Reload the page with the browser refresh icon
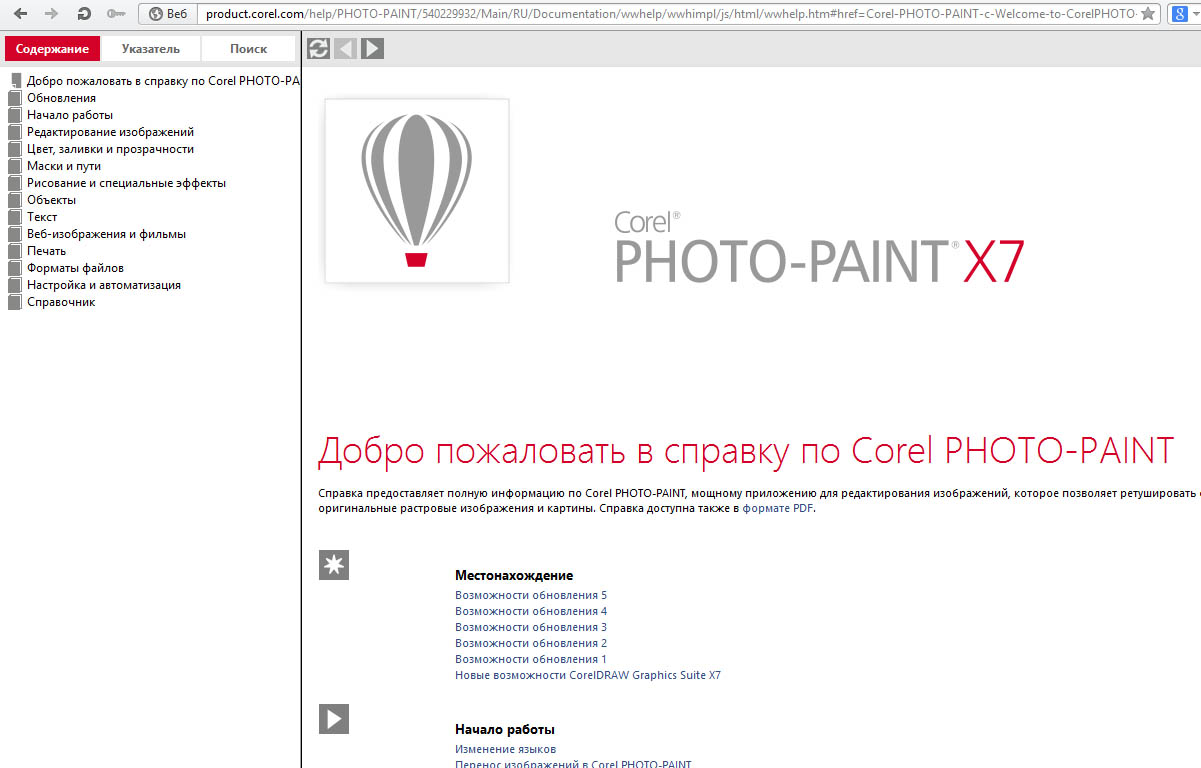 coord(84,14)
